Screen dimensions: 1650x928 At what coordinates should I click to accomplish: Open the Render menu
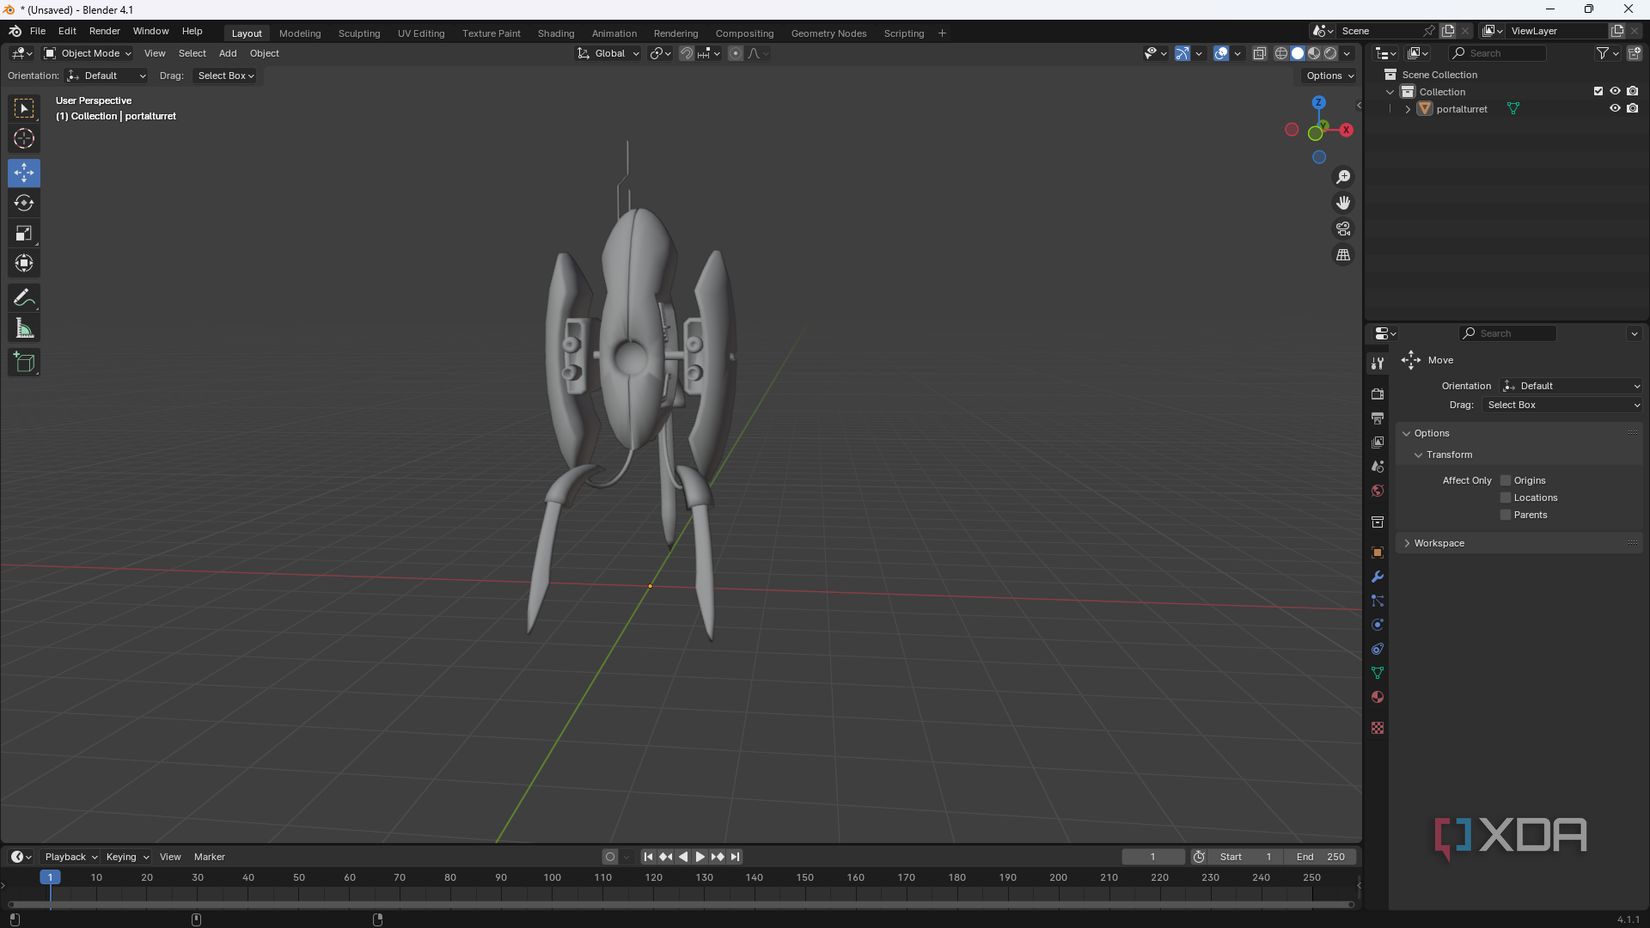[x=104, y=31]
